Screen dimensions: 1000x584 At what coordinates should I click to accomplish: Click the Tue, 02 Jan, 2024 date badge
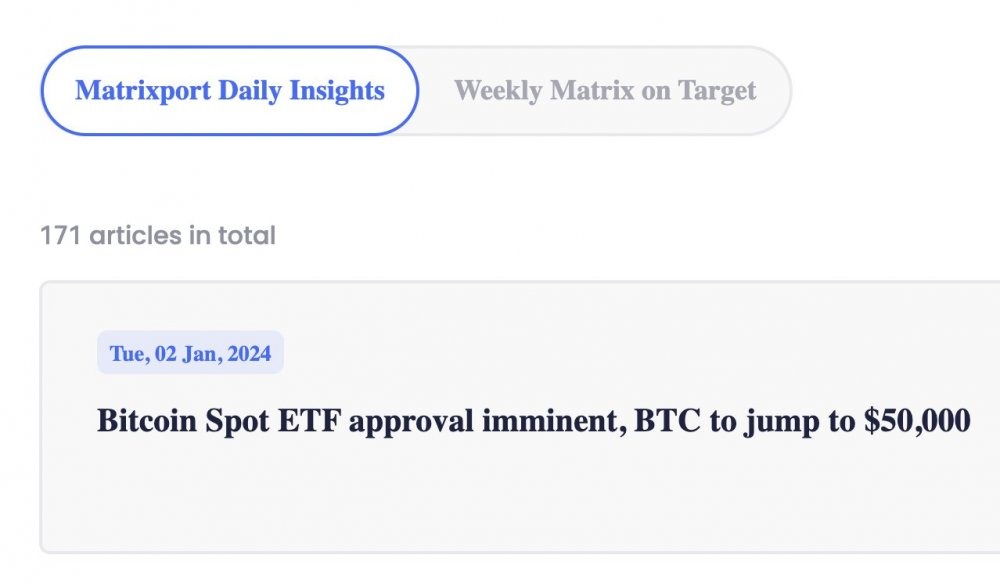pos(190,354)
